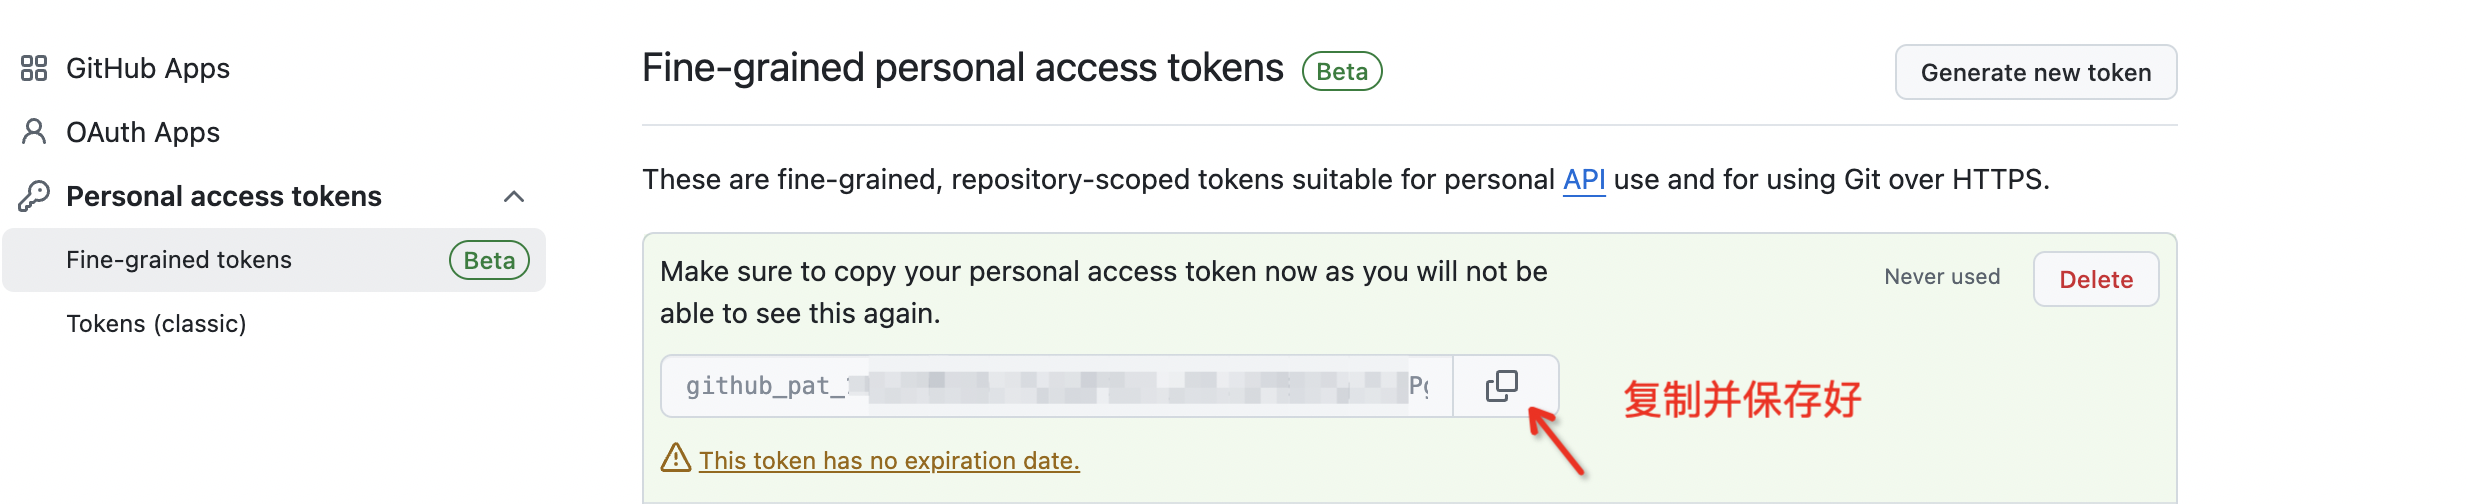Click the Beta badge in Fine-grained tokens row
Viewport: 2466px width, 504px height.
click(489, 260)
